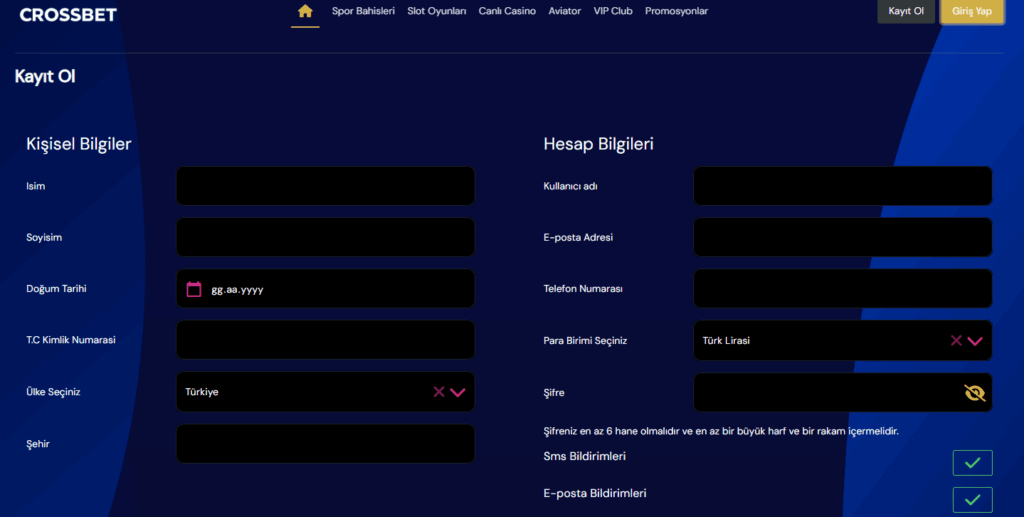The height and width of the screenshot is (517, 1024).
Task: Open the Türkiye country combo box
Action: coord(325,392)
